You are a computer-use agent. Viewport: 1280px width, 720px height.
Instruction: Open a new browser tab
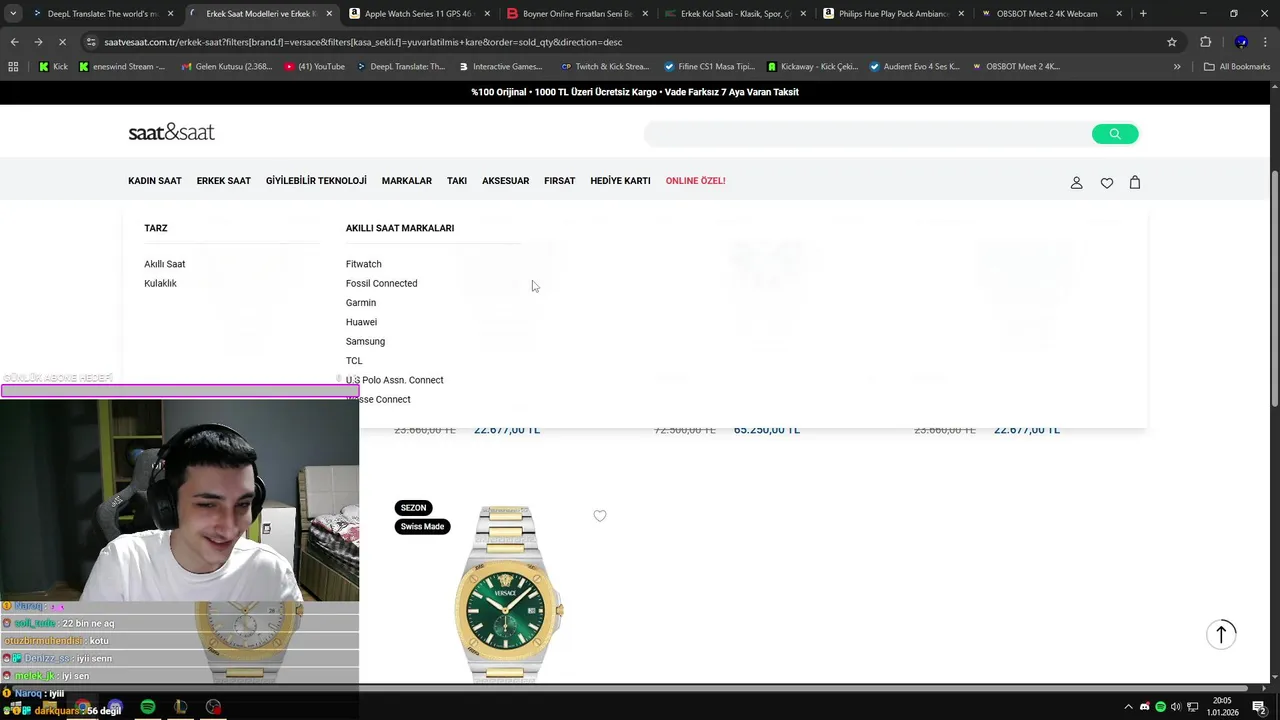pyautogui.click(x=1143, y=14)
